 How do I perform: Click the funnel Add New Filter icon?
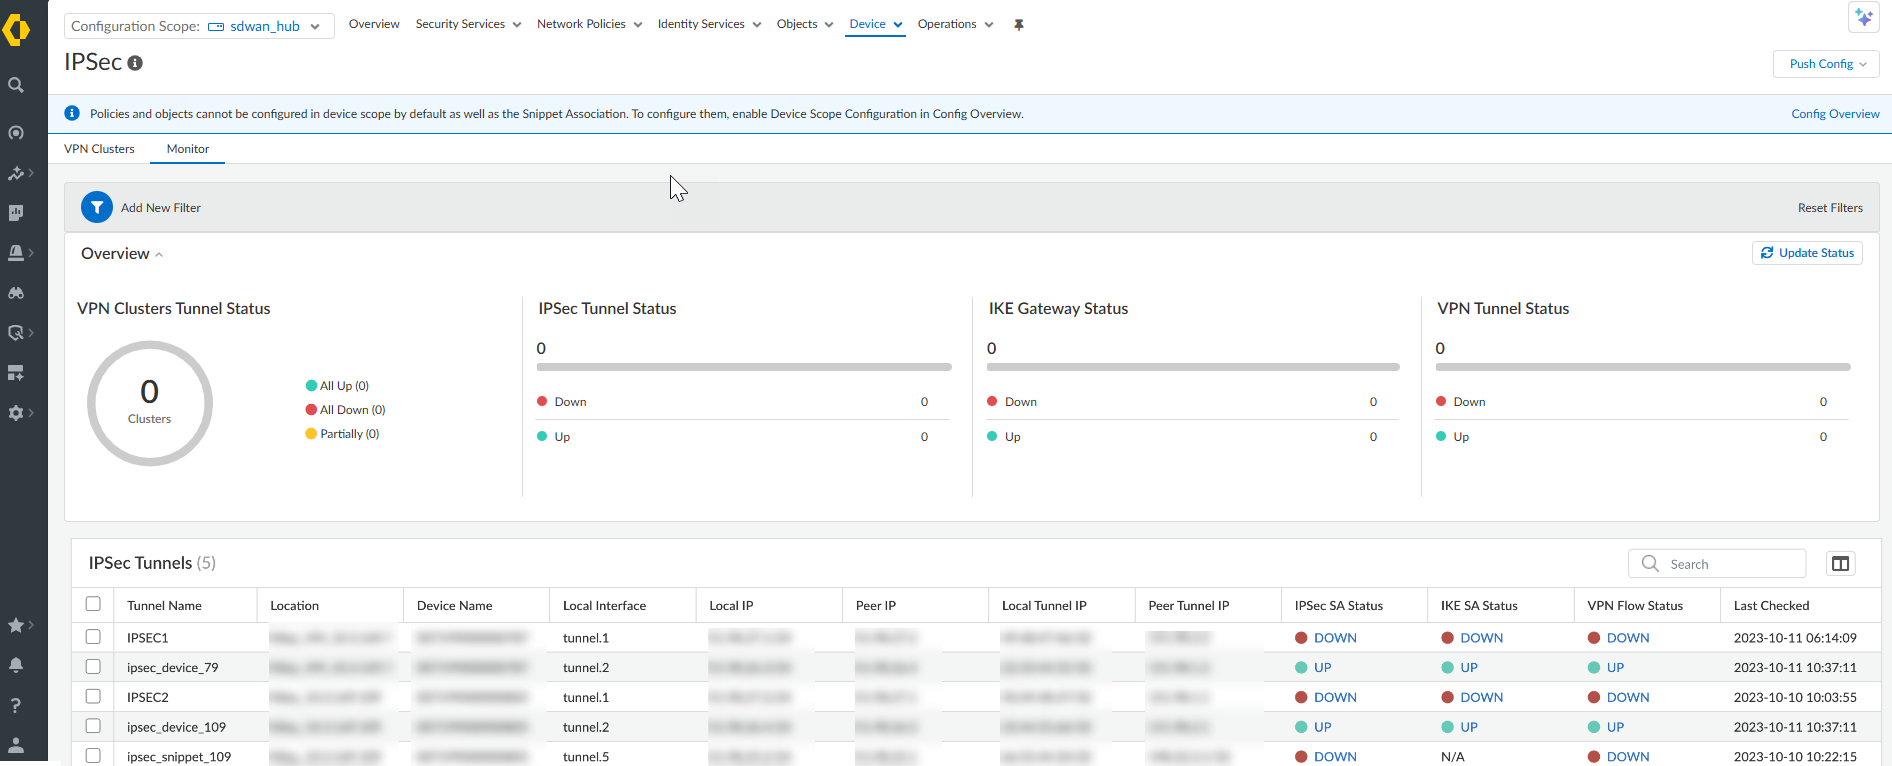tap(97, 207)
